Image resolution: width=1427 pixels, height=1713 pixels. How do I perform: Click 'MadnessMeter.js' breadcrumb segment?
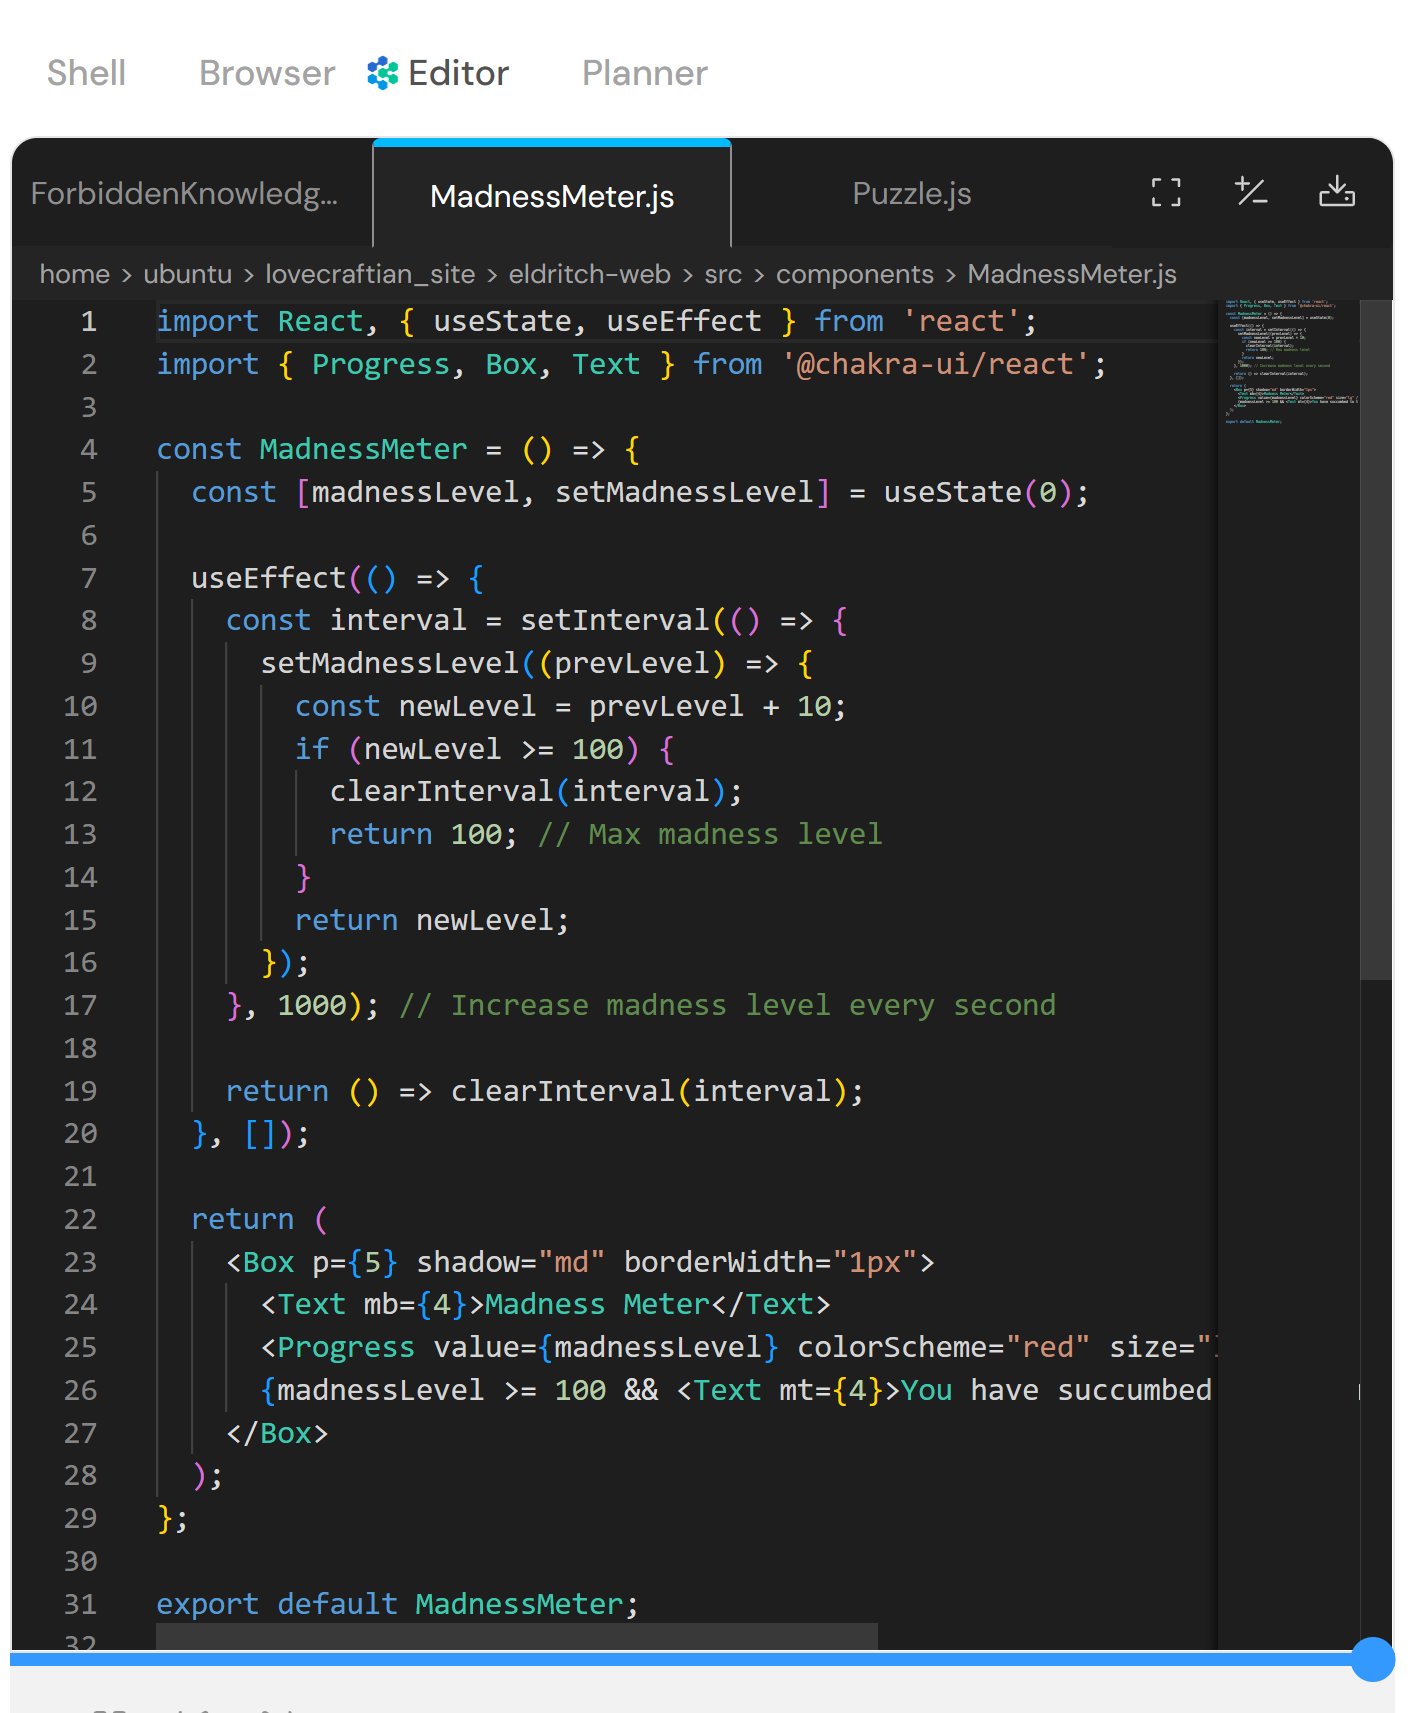coord(1072,274)
